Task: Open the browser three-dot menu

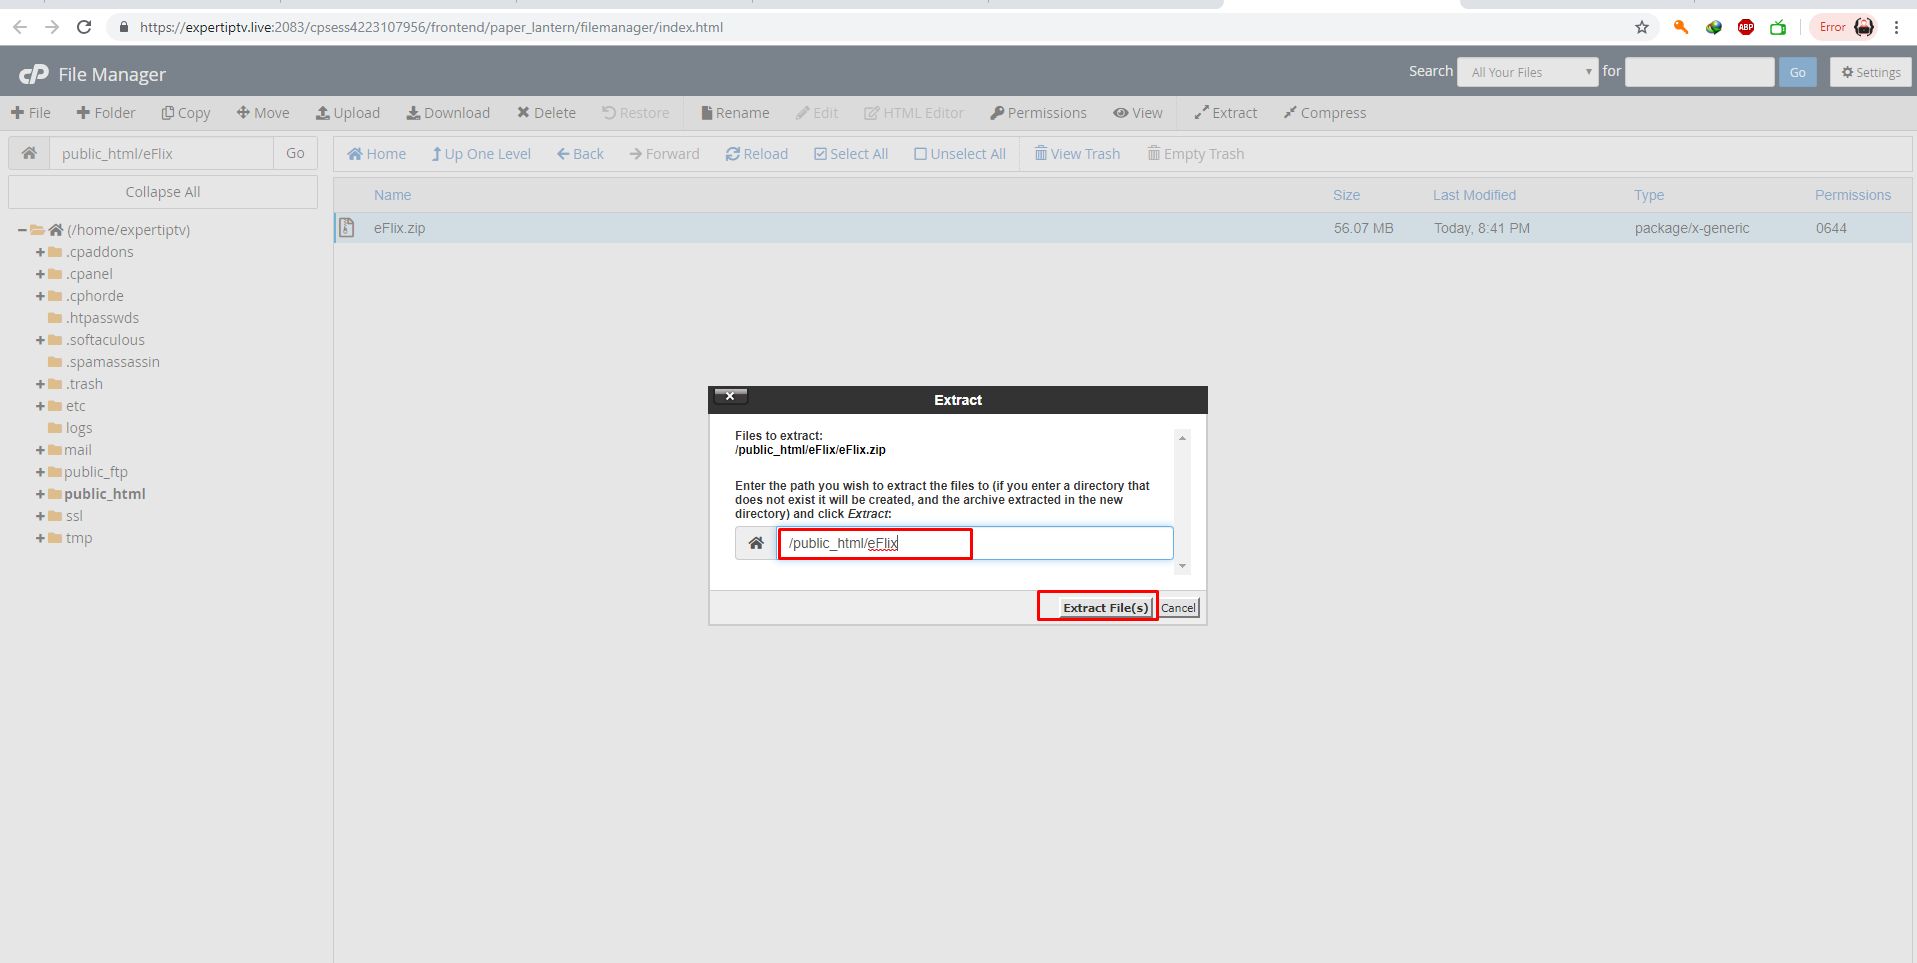Action: [1897, 27]
